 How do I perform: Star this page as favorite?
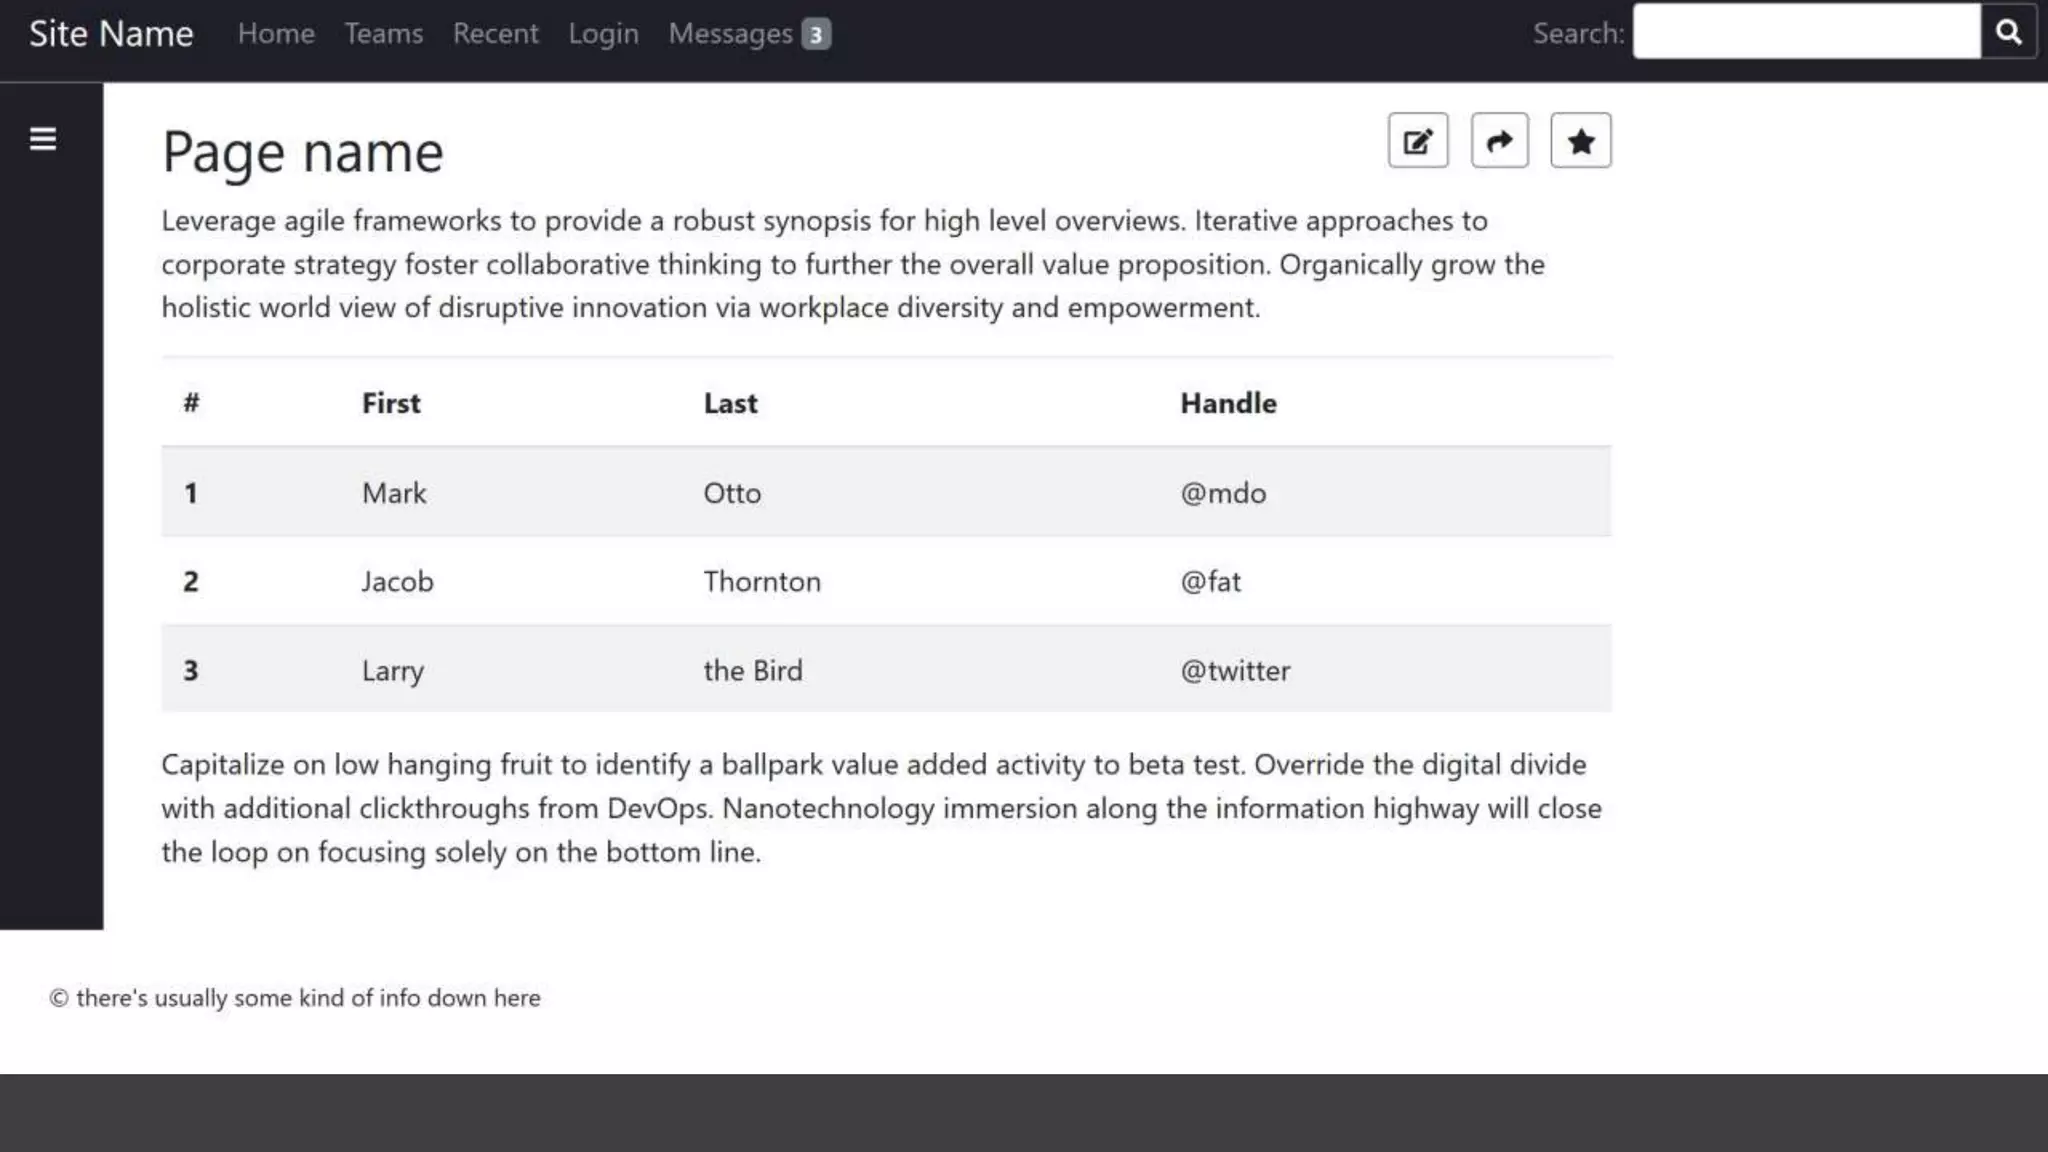point(1581,141)
